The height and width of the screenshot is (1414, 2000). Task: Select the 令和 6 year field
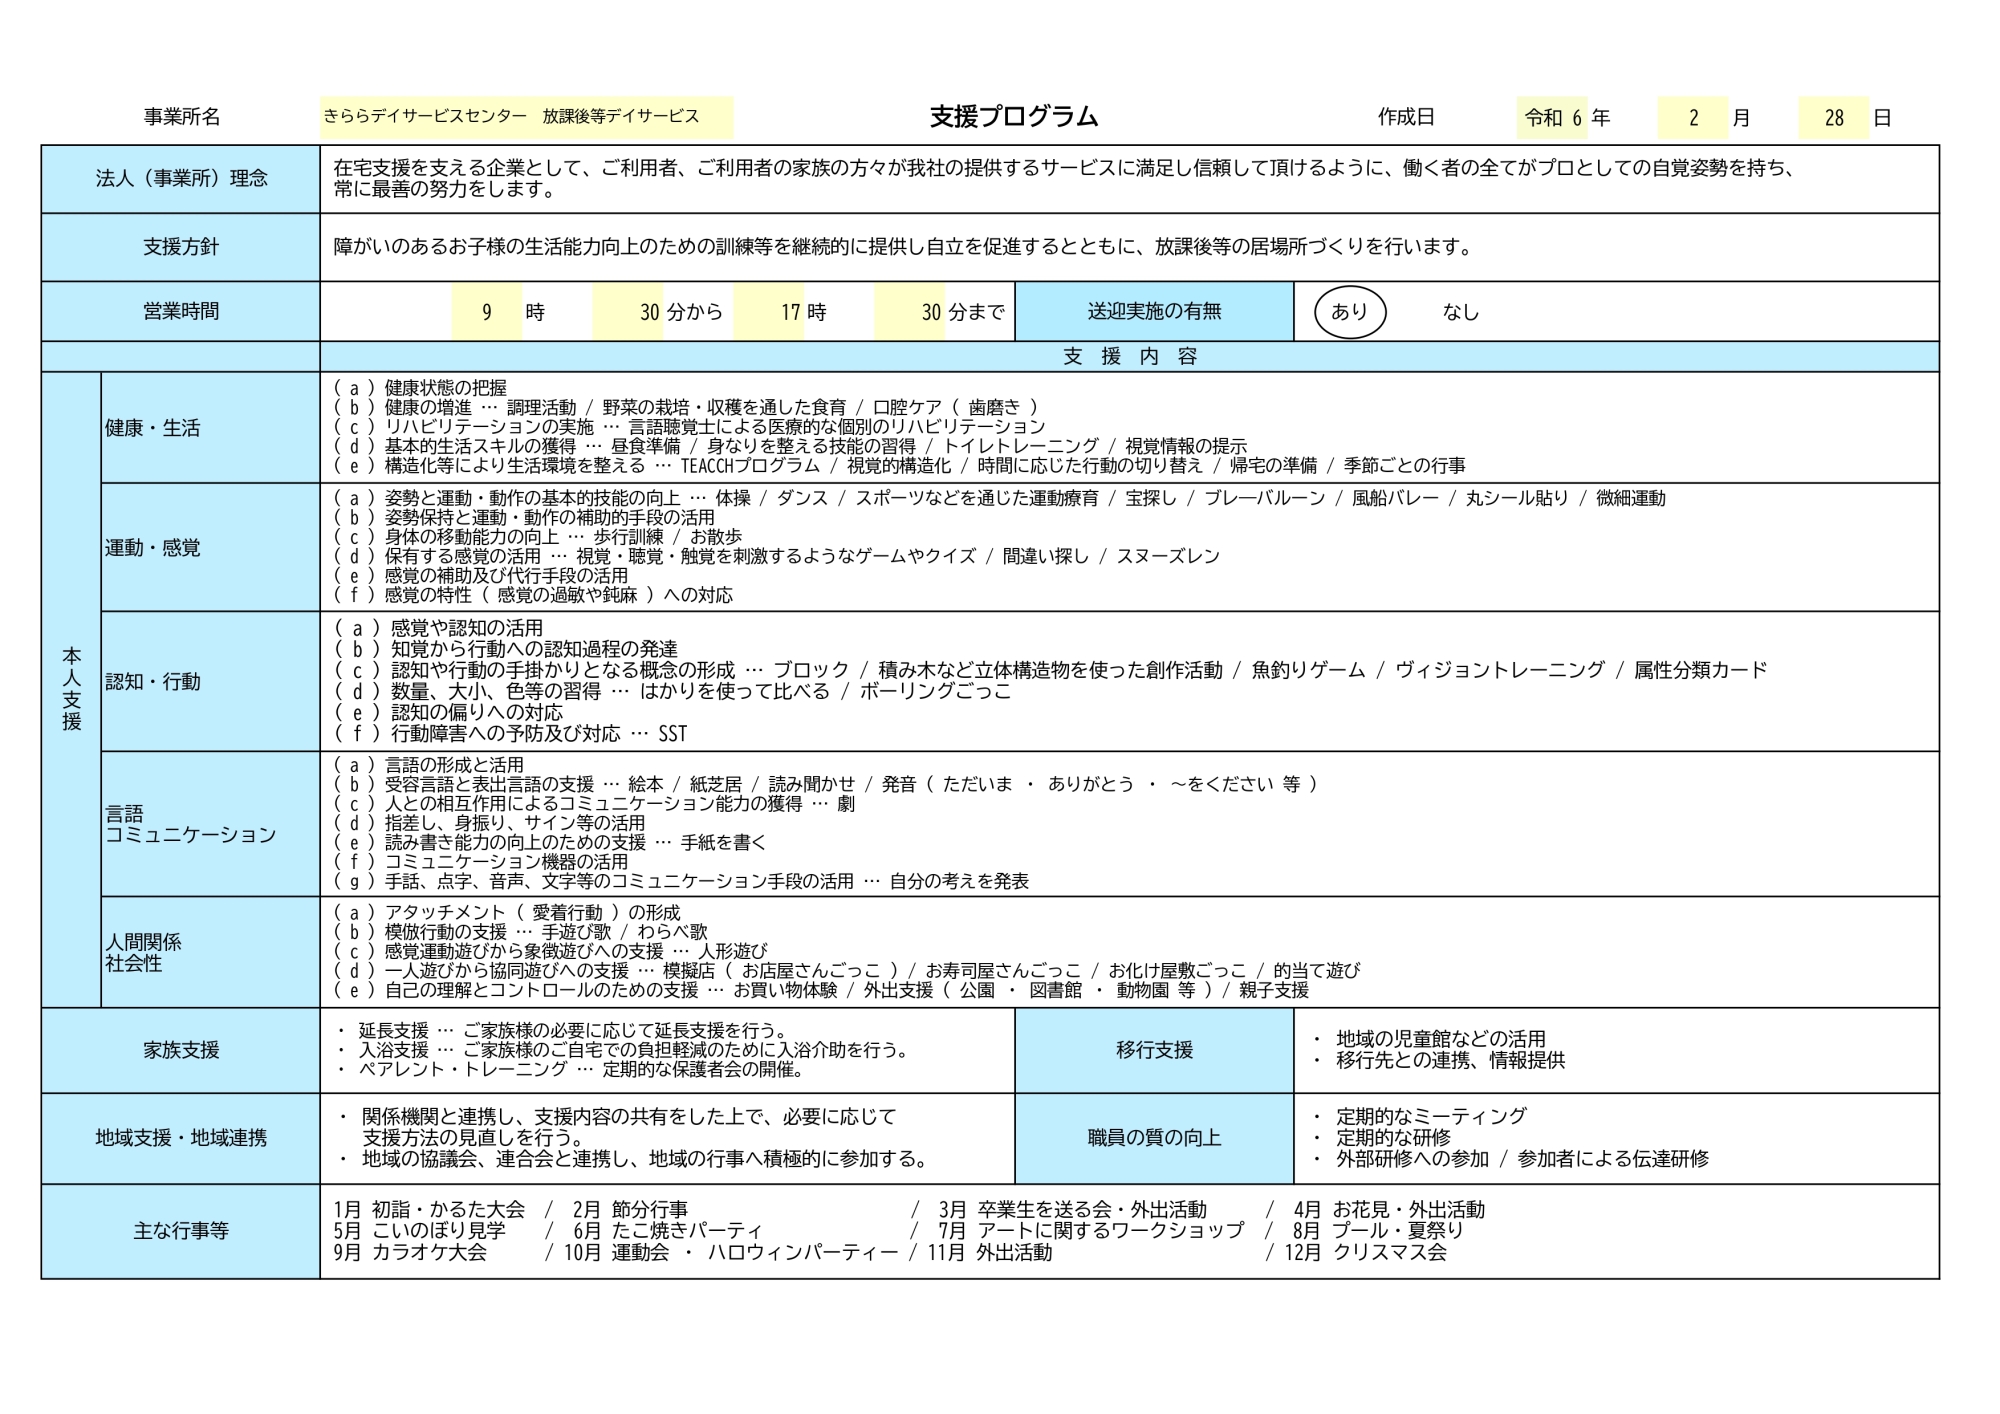click(x=1552, y=118)
